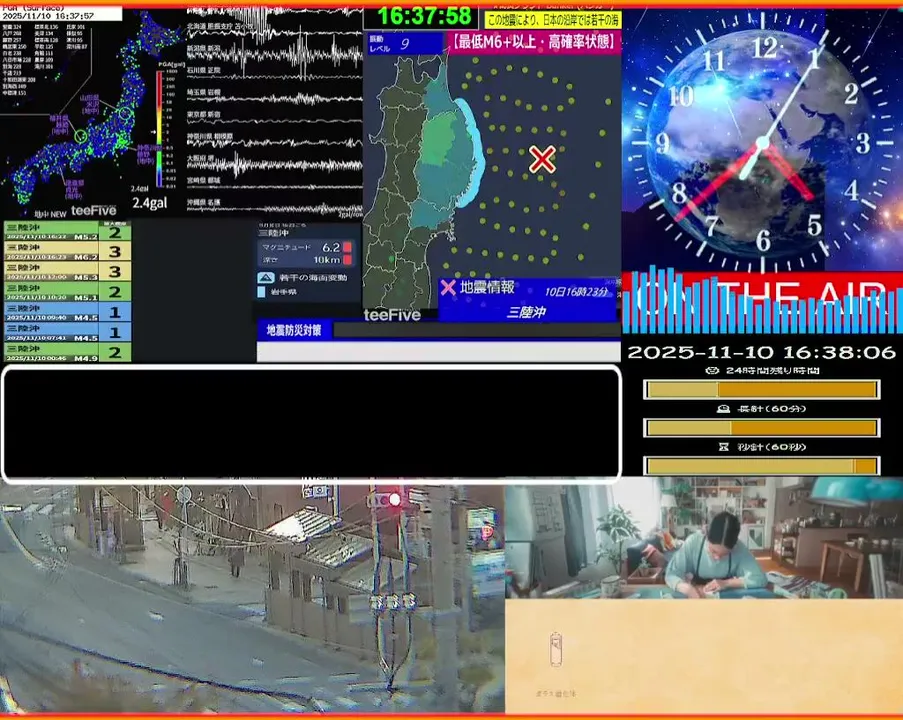Screen dimensions: 903x720
Task: Click the analog Earth clock face
Action: 762,142
